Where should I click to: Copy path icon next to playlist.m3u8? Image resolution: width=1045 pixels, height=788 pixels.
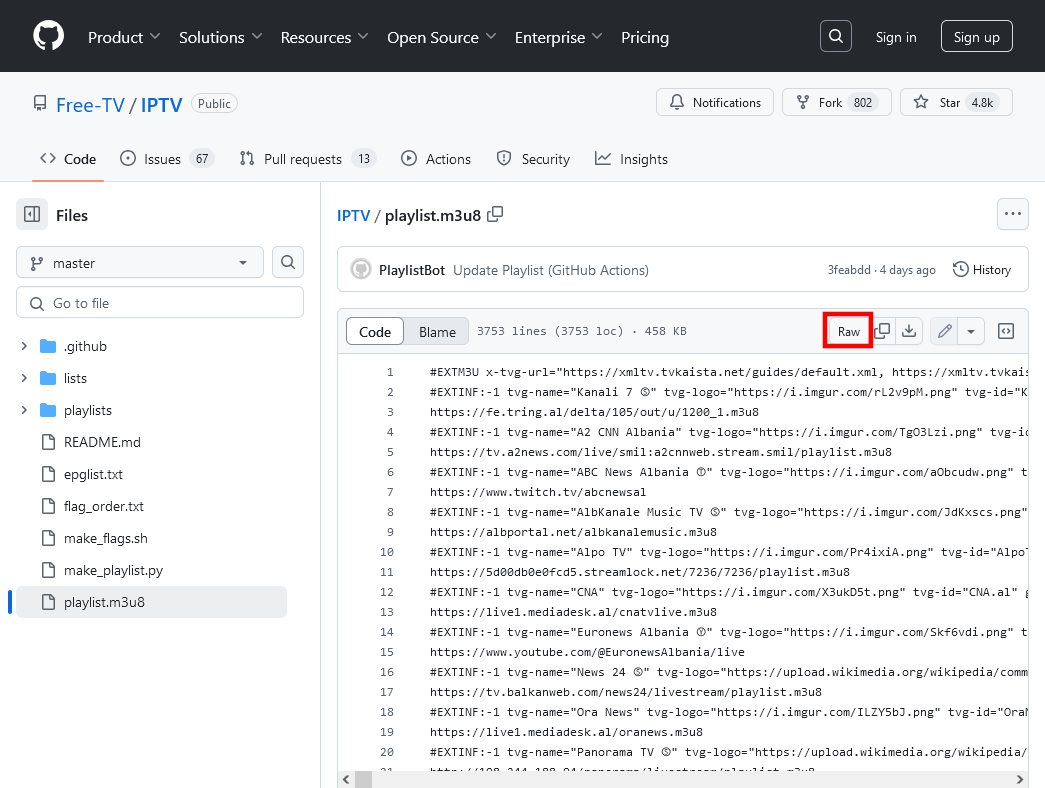click(x=495, y=215)
